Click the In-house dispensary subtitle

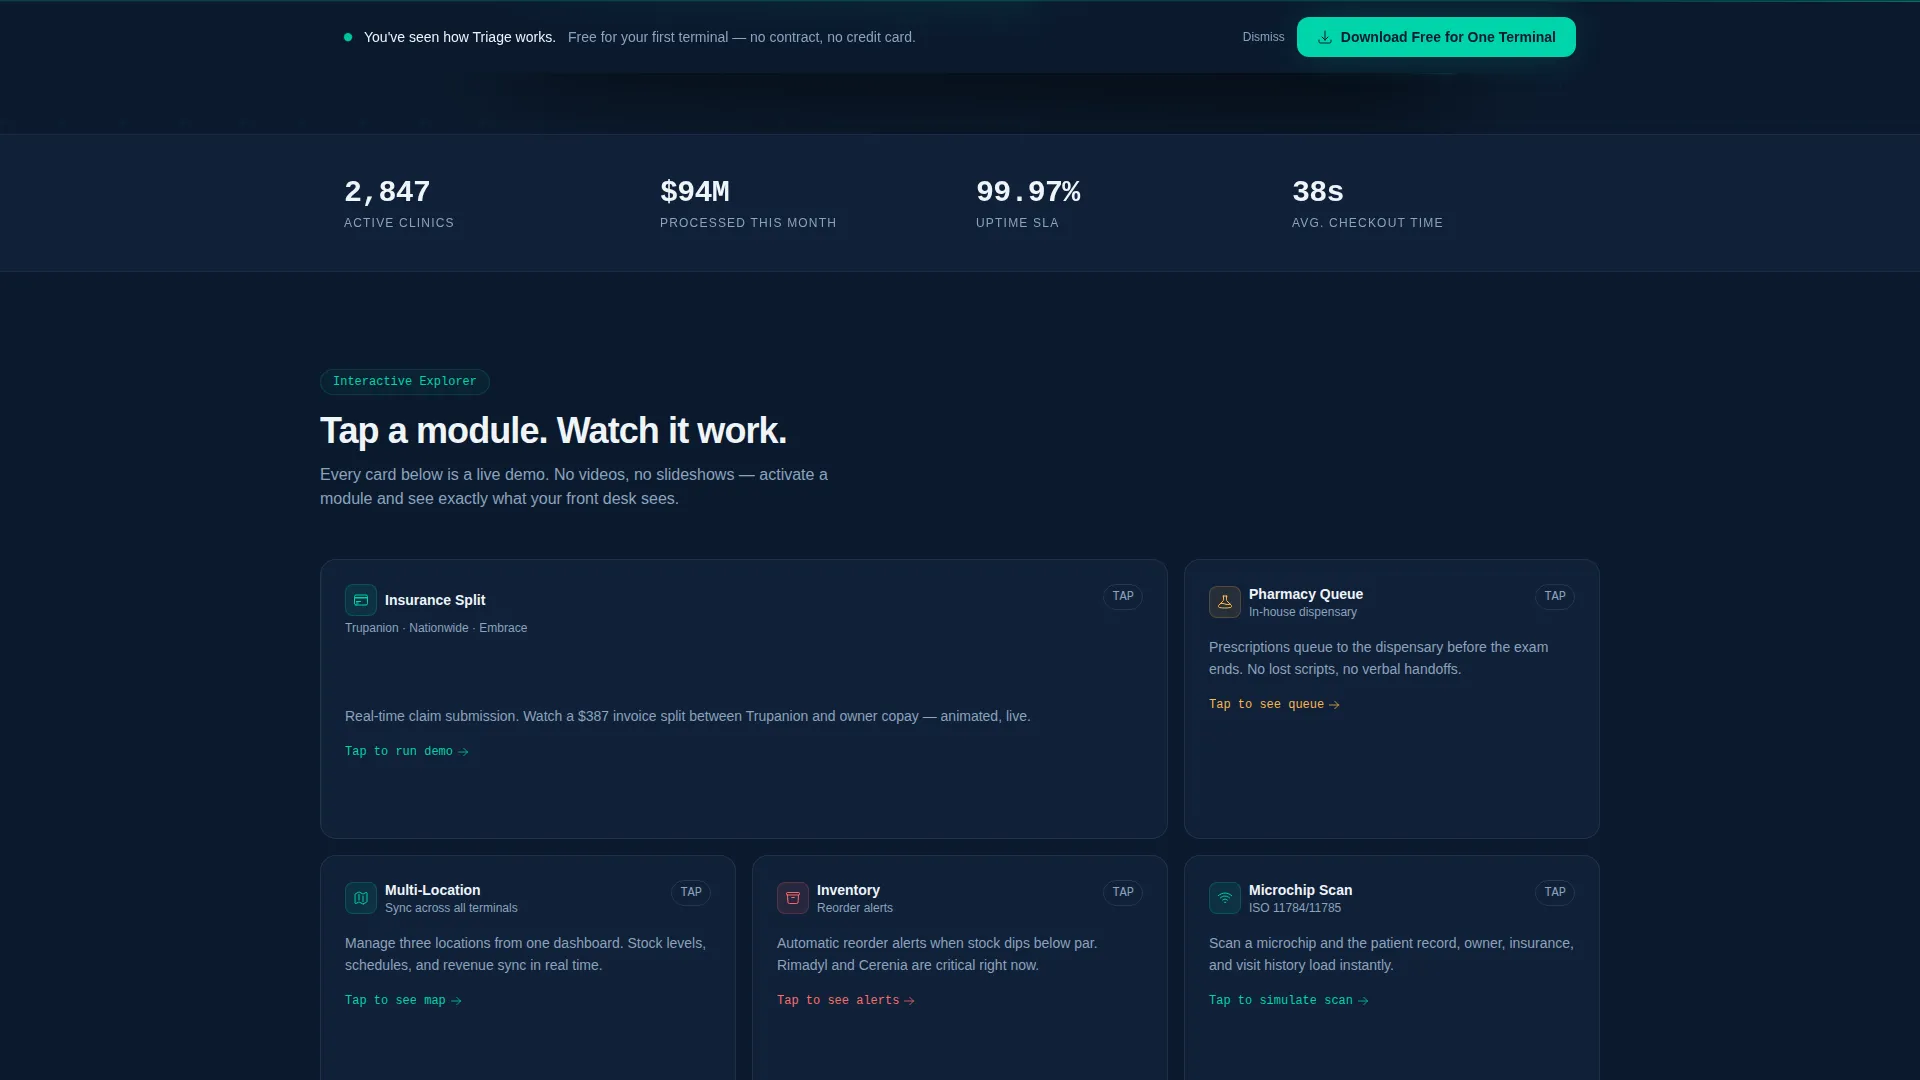[1303, 612]
